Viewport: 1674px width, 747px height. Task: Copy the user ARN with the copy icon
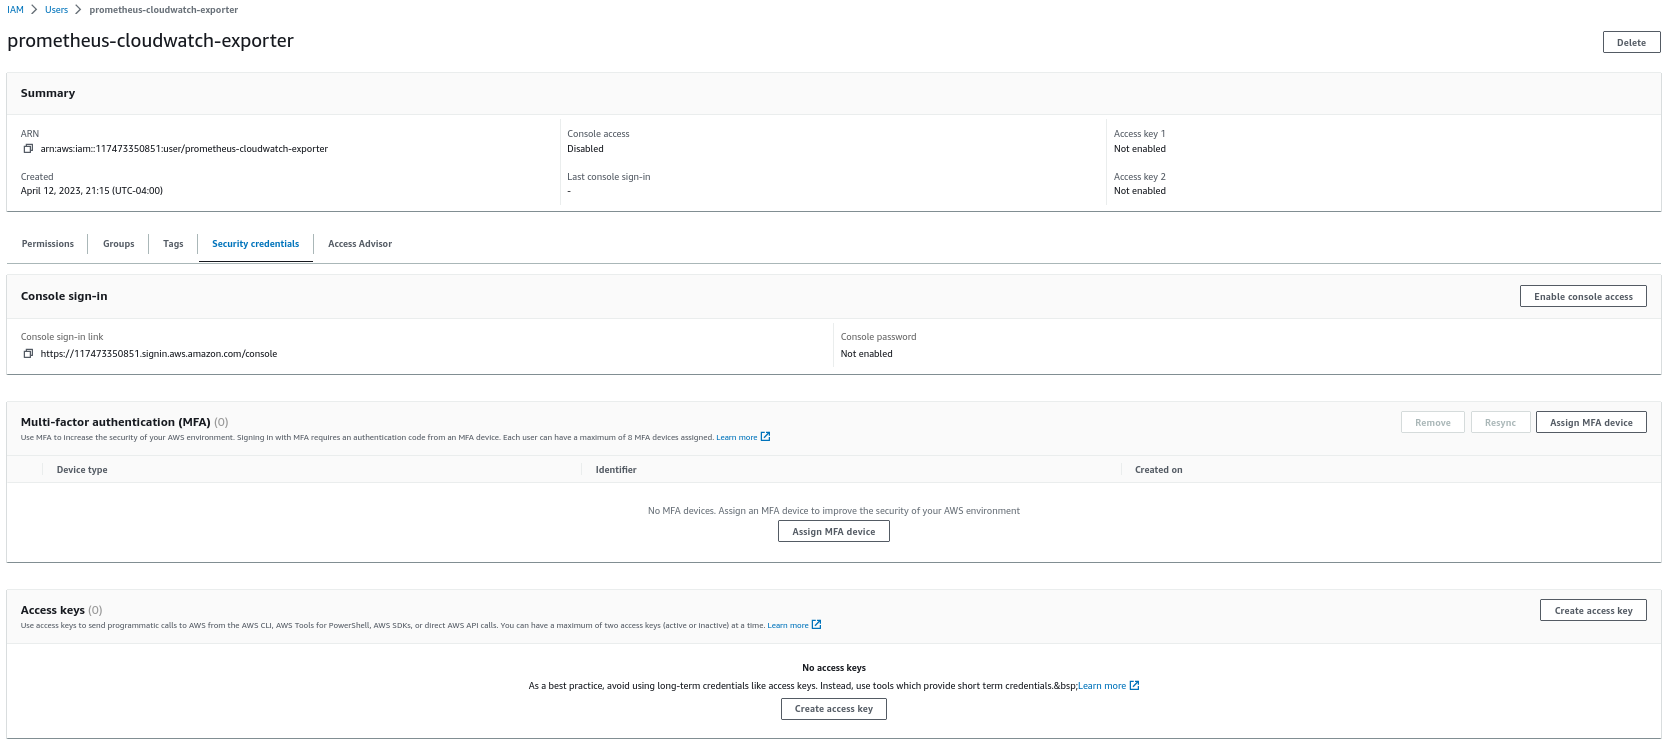tap(28, 149)
